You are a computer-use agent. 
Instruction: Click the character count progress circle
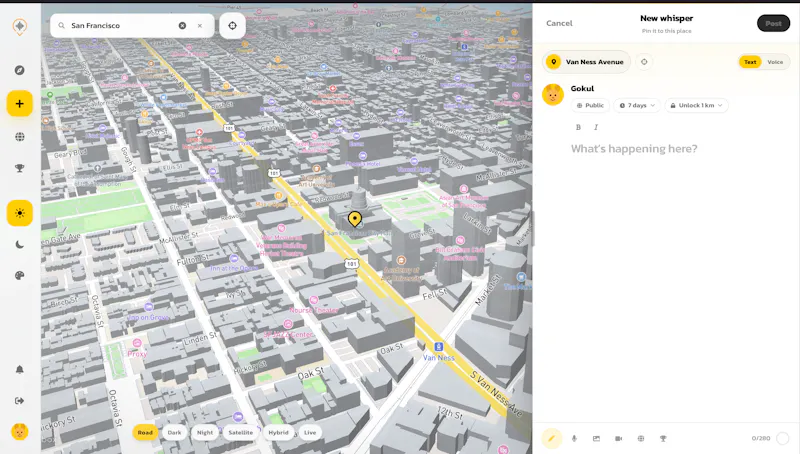click(782, 438)
